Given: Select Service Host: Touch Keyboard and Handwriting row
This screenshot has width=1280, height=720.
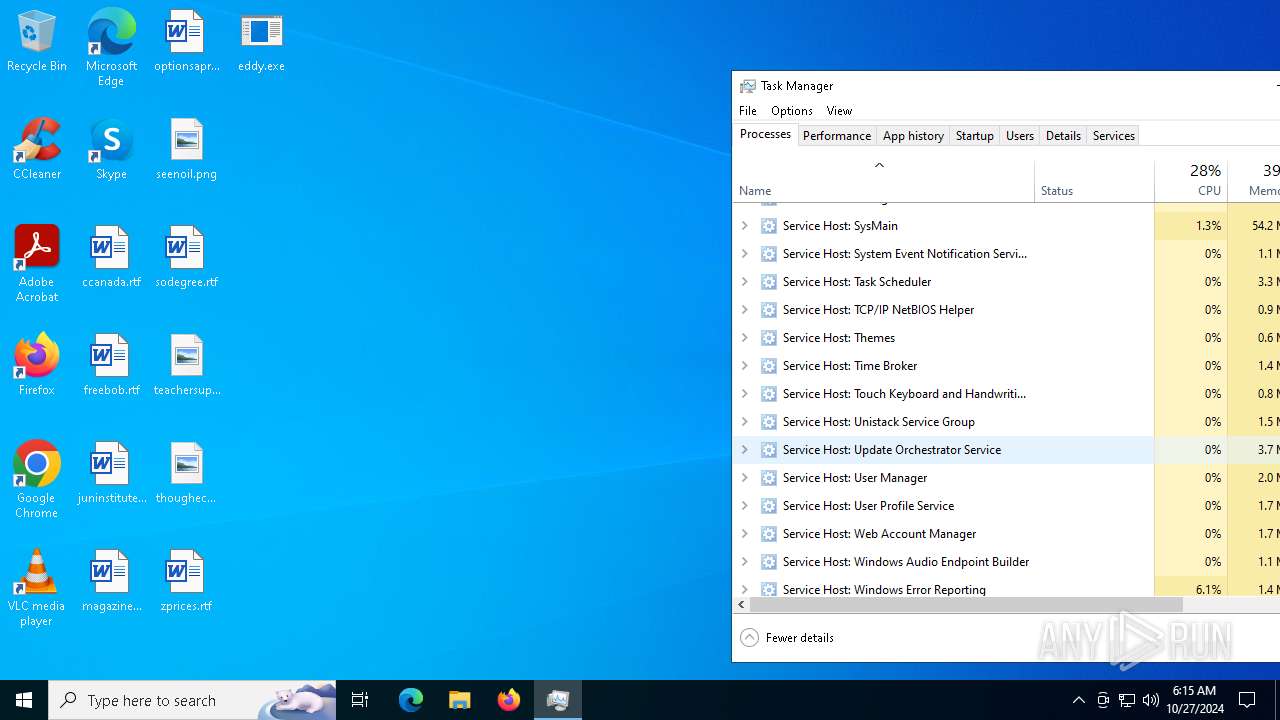Looking at the screenshot, I should click(x=1006, y=394).
